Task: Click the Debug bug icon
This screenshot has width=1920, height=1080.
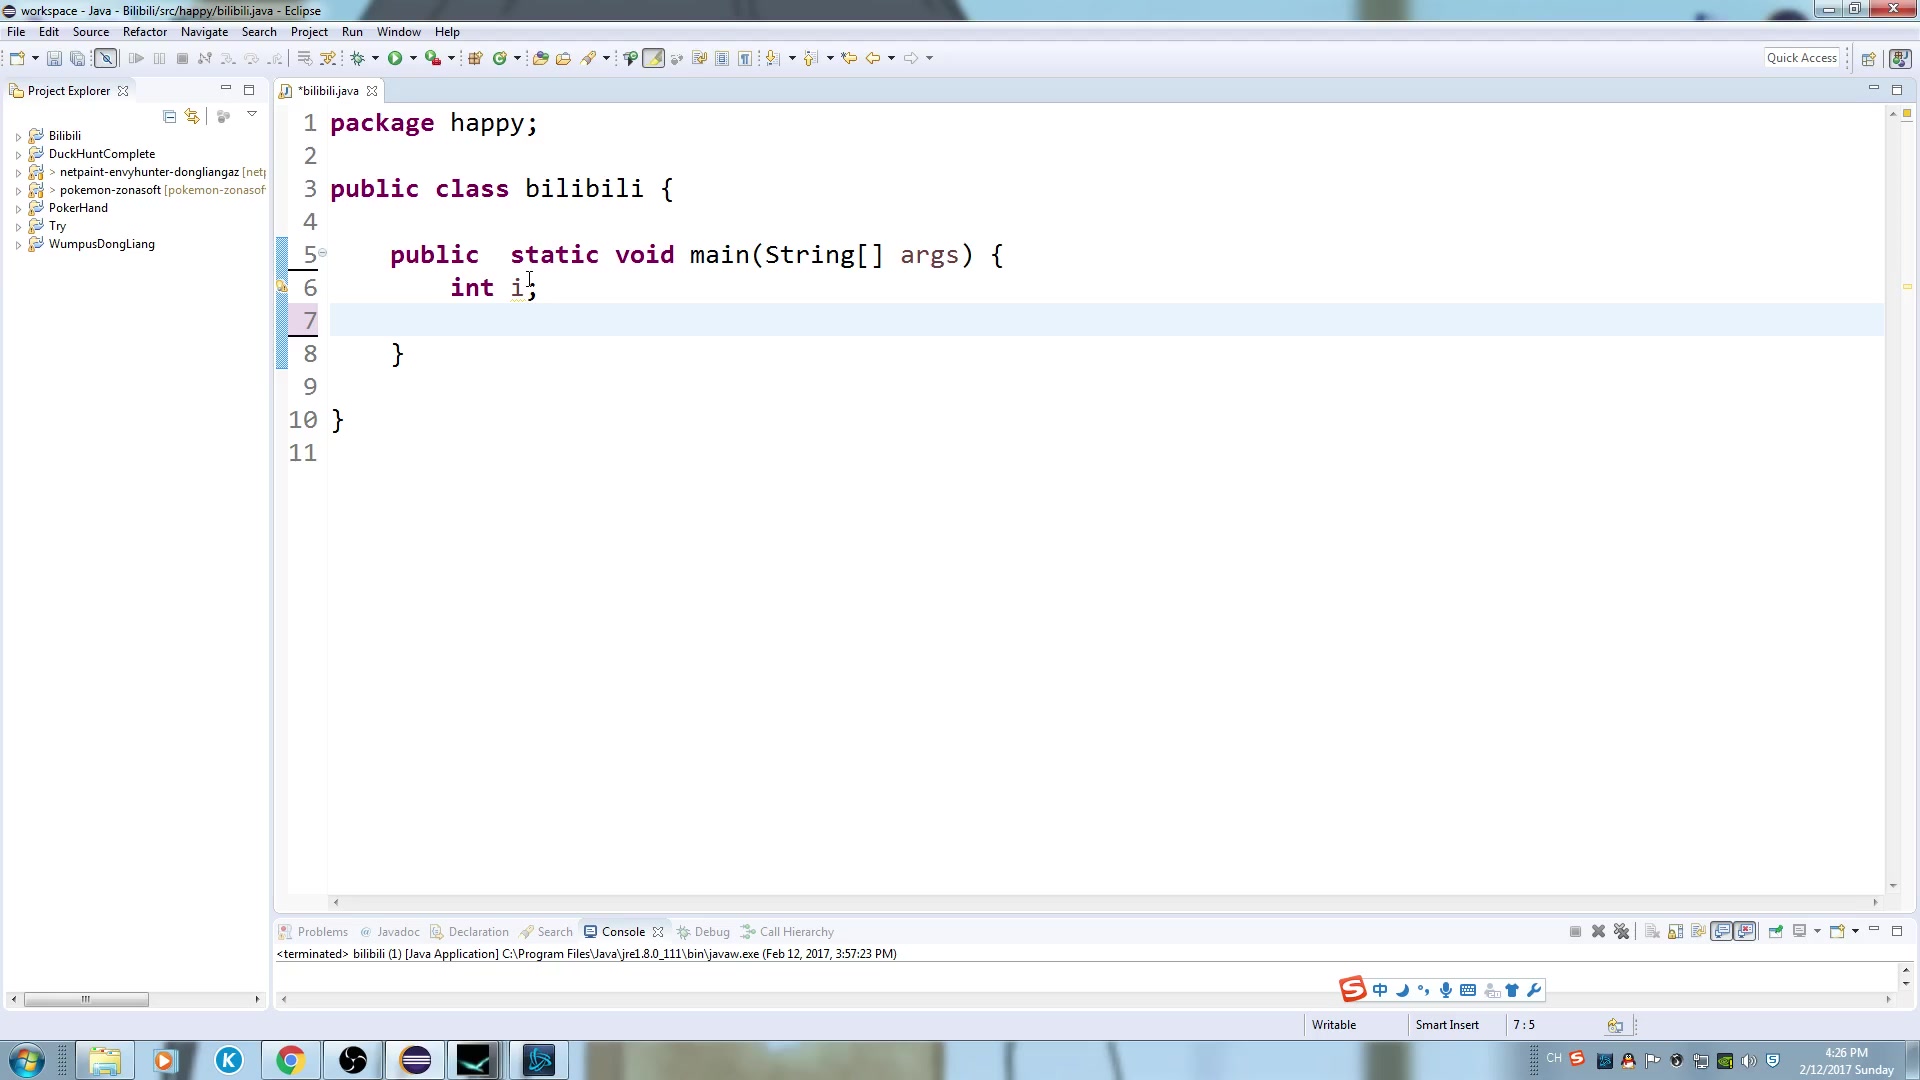Action: (x=357, y=59)
